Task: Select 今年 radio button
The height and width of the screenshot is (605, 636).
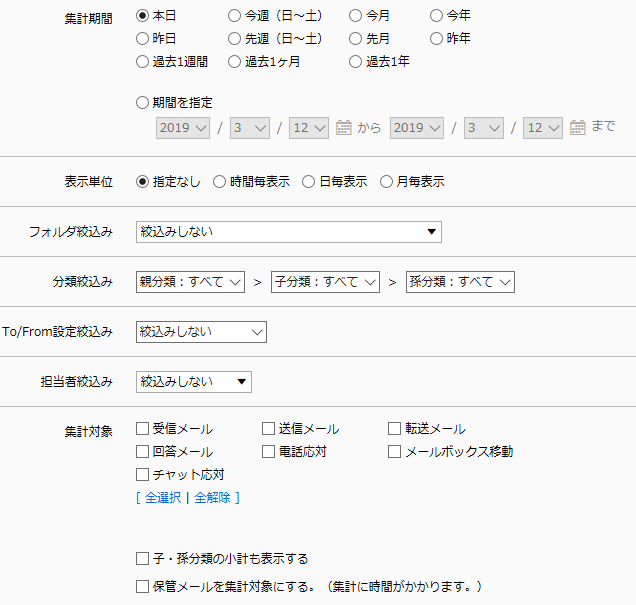Action: click(x=436, y=16)
